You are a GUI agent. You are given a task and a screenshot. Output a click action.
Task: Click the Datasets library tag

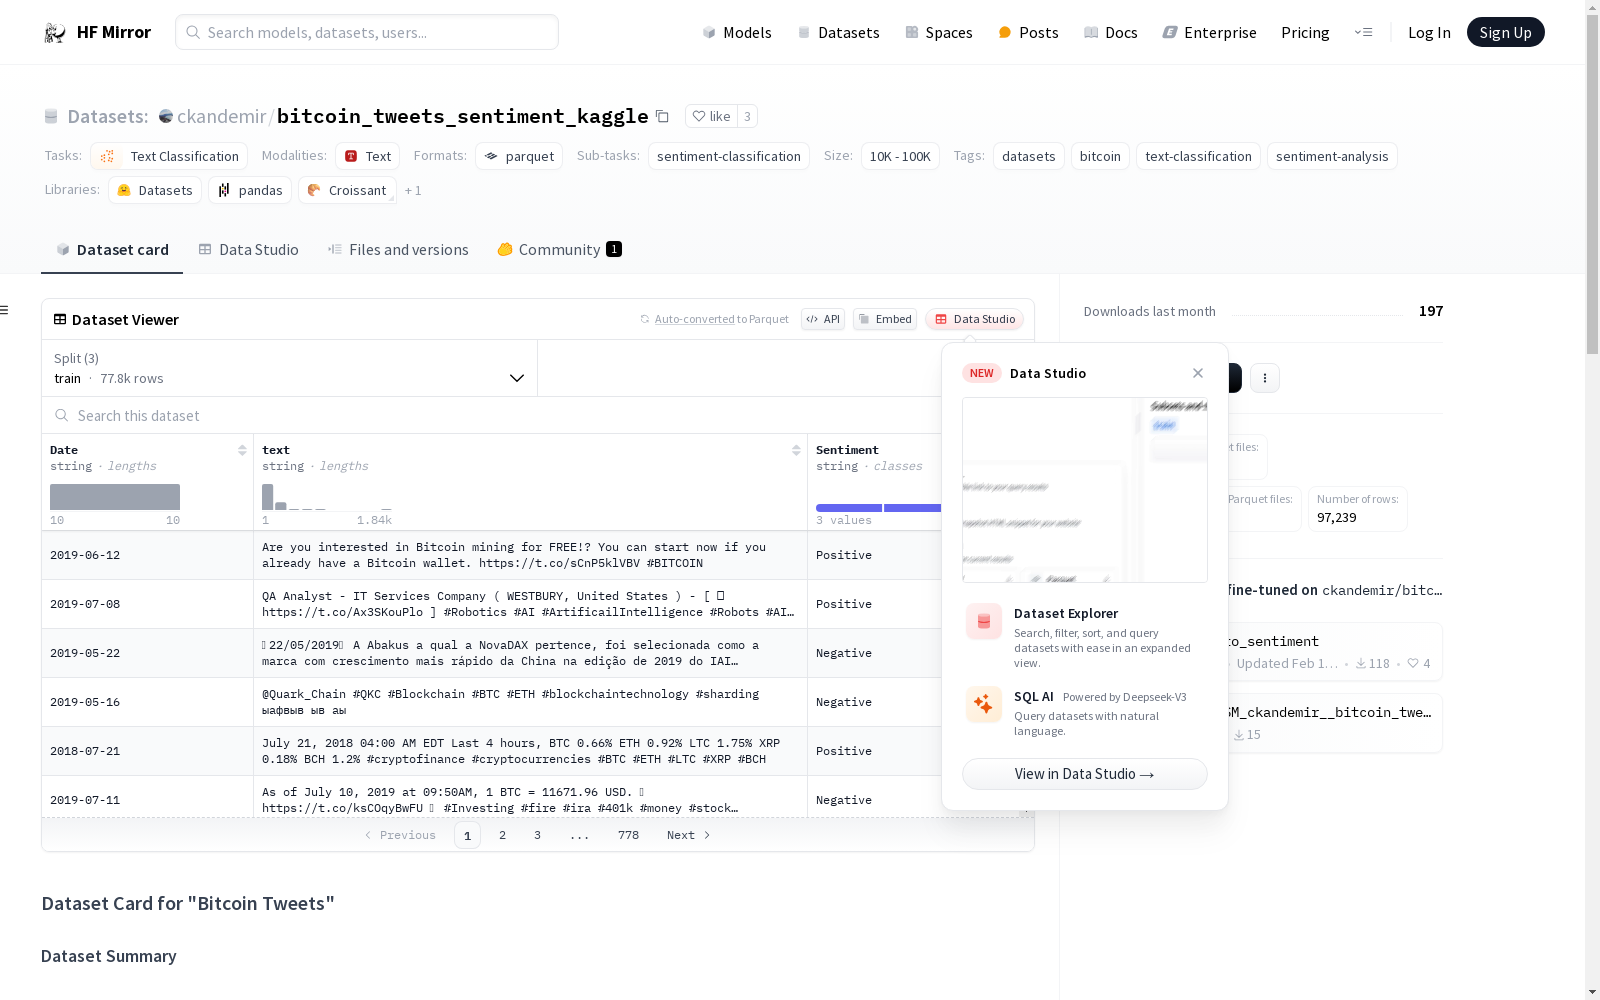[155, 190]
